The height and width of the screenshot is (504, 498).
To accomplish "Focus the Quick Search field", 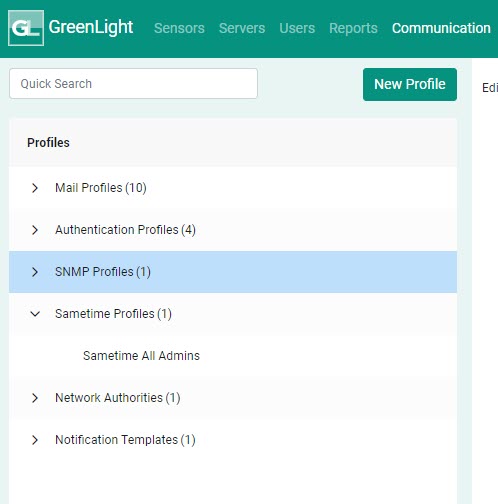I will point(133,83).
